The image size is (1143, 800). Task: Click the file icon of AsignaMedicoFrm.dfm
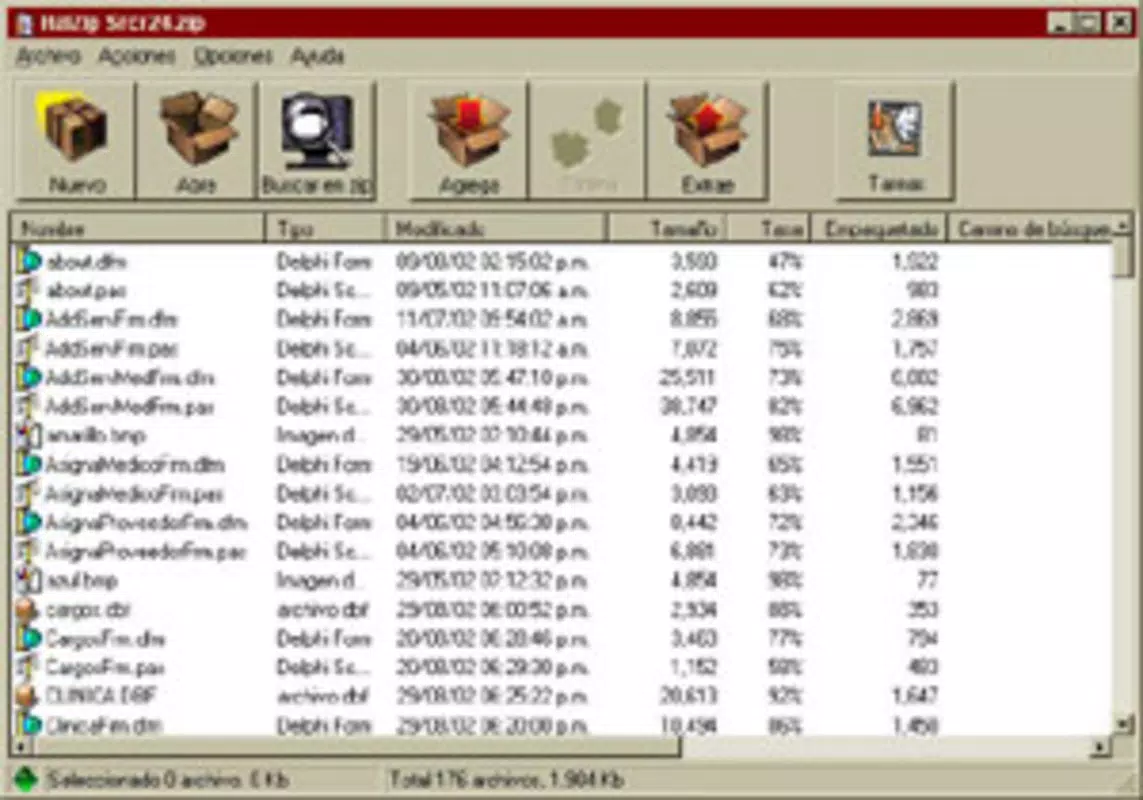pyautogui.click(x=29, y=464)
